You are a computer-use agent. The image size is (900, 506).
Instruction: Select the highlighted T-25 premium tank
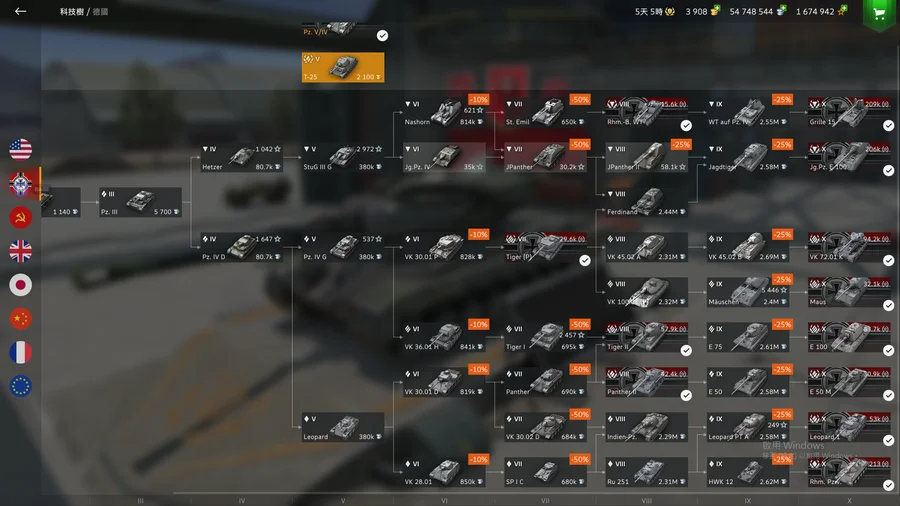[343, 67]
